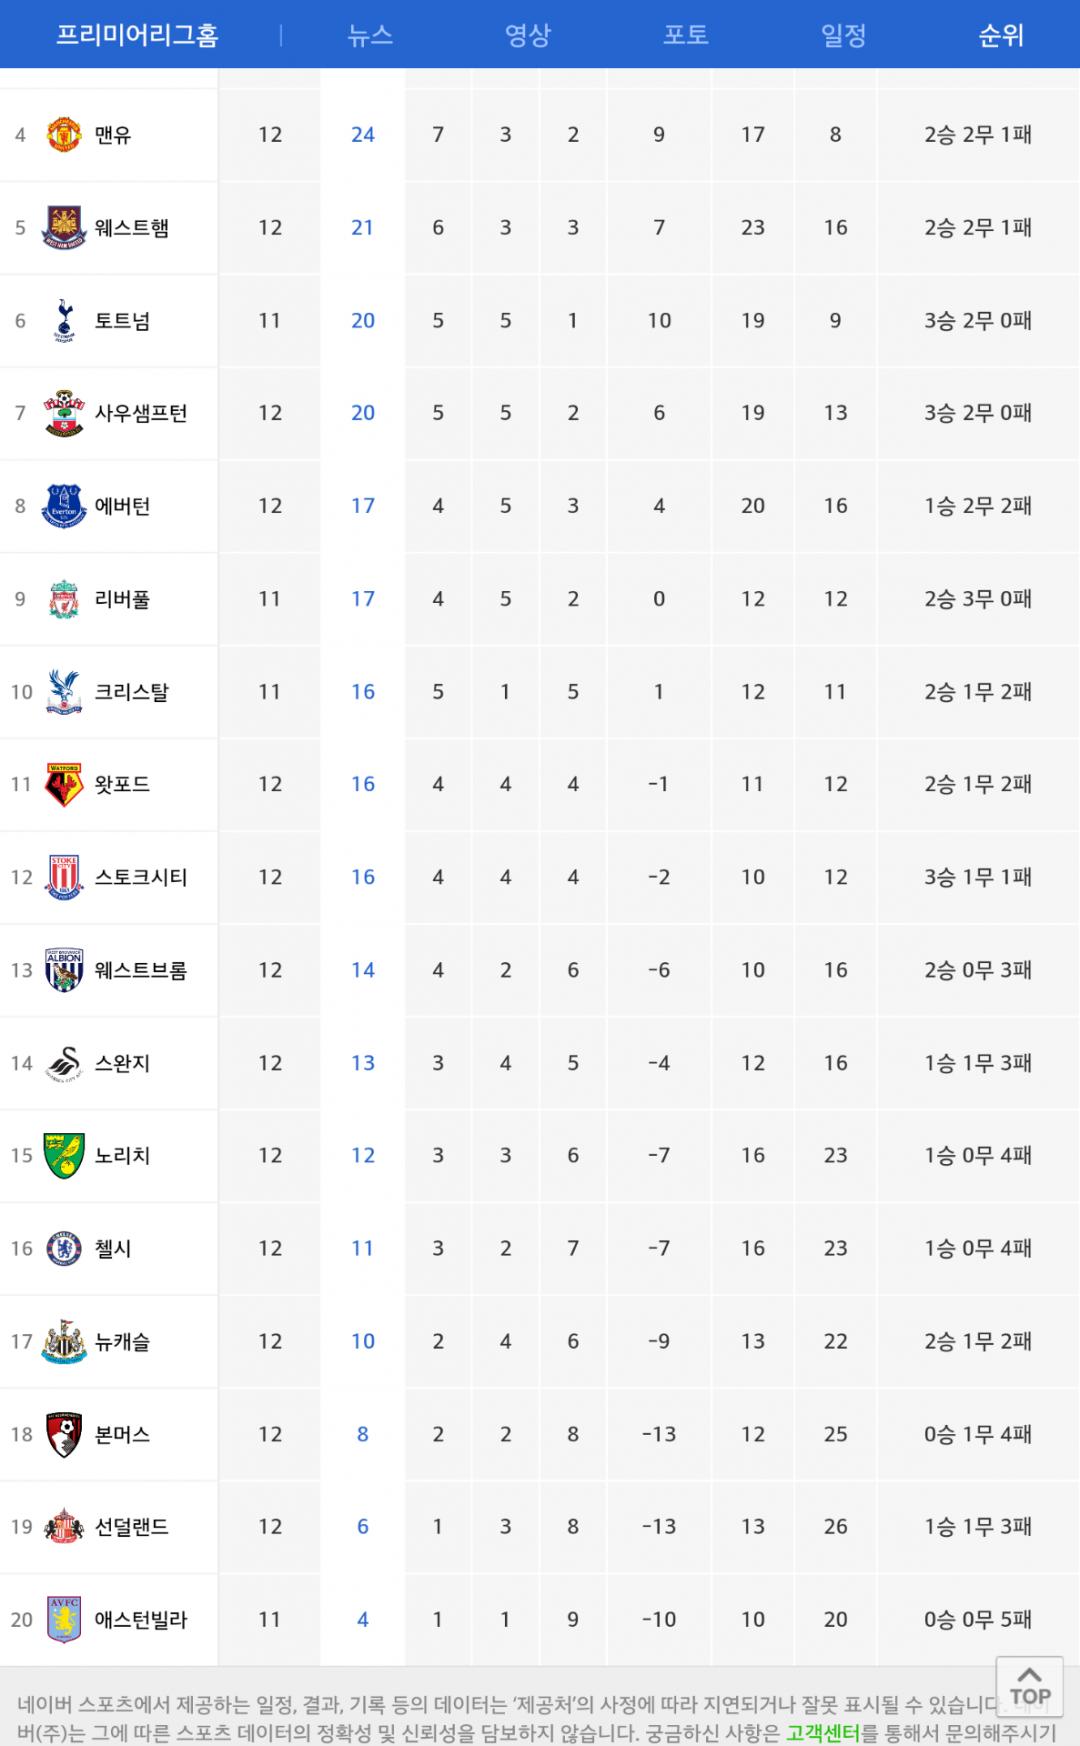Open the 고객센터 link
Image resolution: width=1080 pixels, height=1746 pixels.
pyautogui.click(x=823, y=1732)
